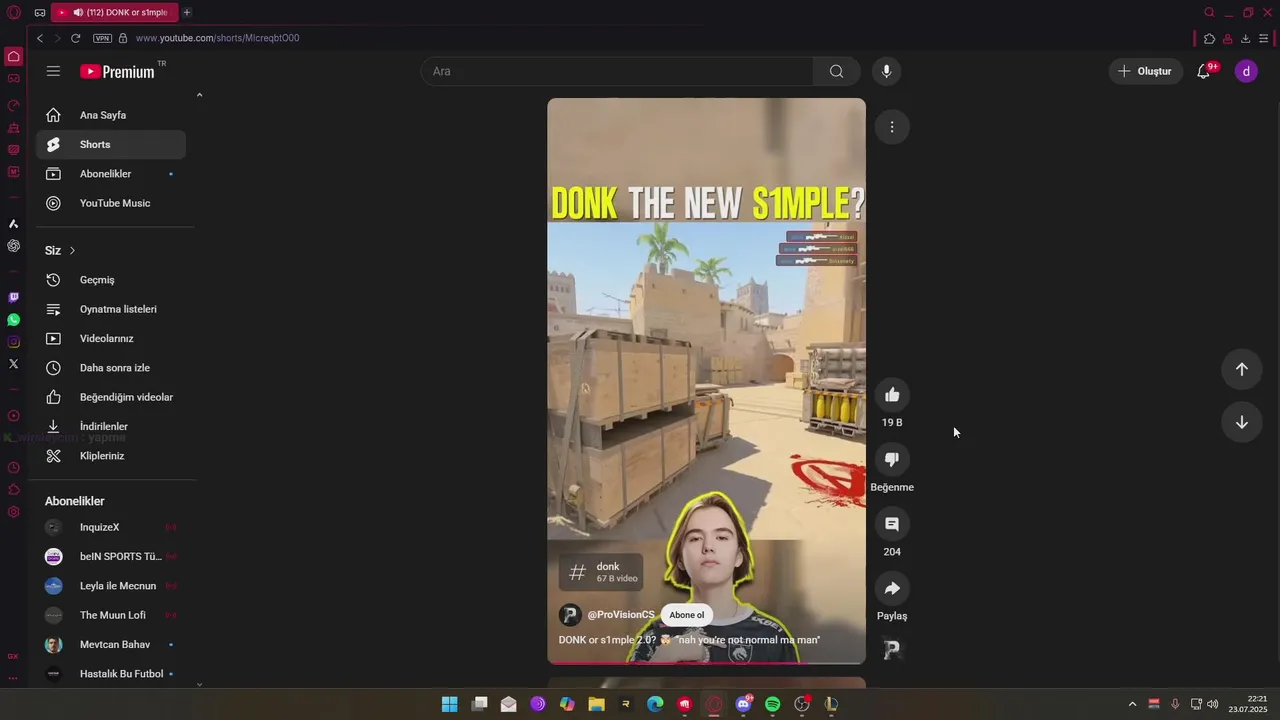Open ChatGPT in Opera sidebar
The image size is (1280, 720).
[x=13, y=245]
